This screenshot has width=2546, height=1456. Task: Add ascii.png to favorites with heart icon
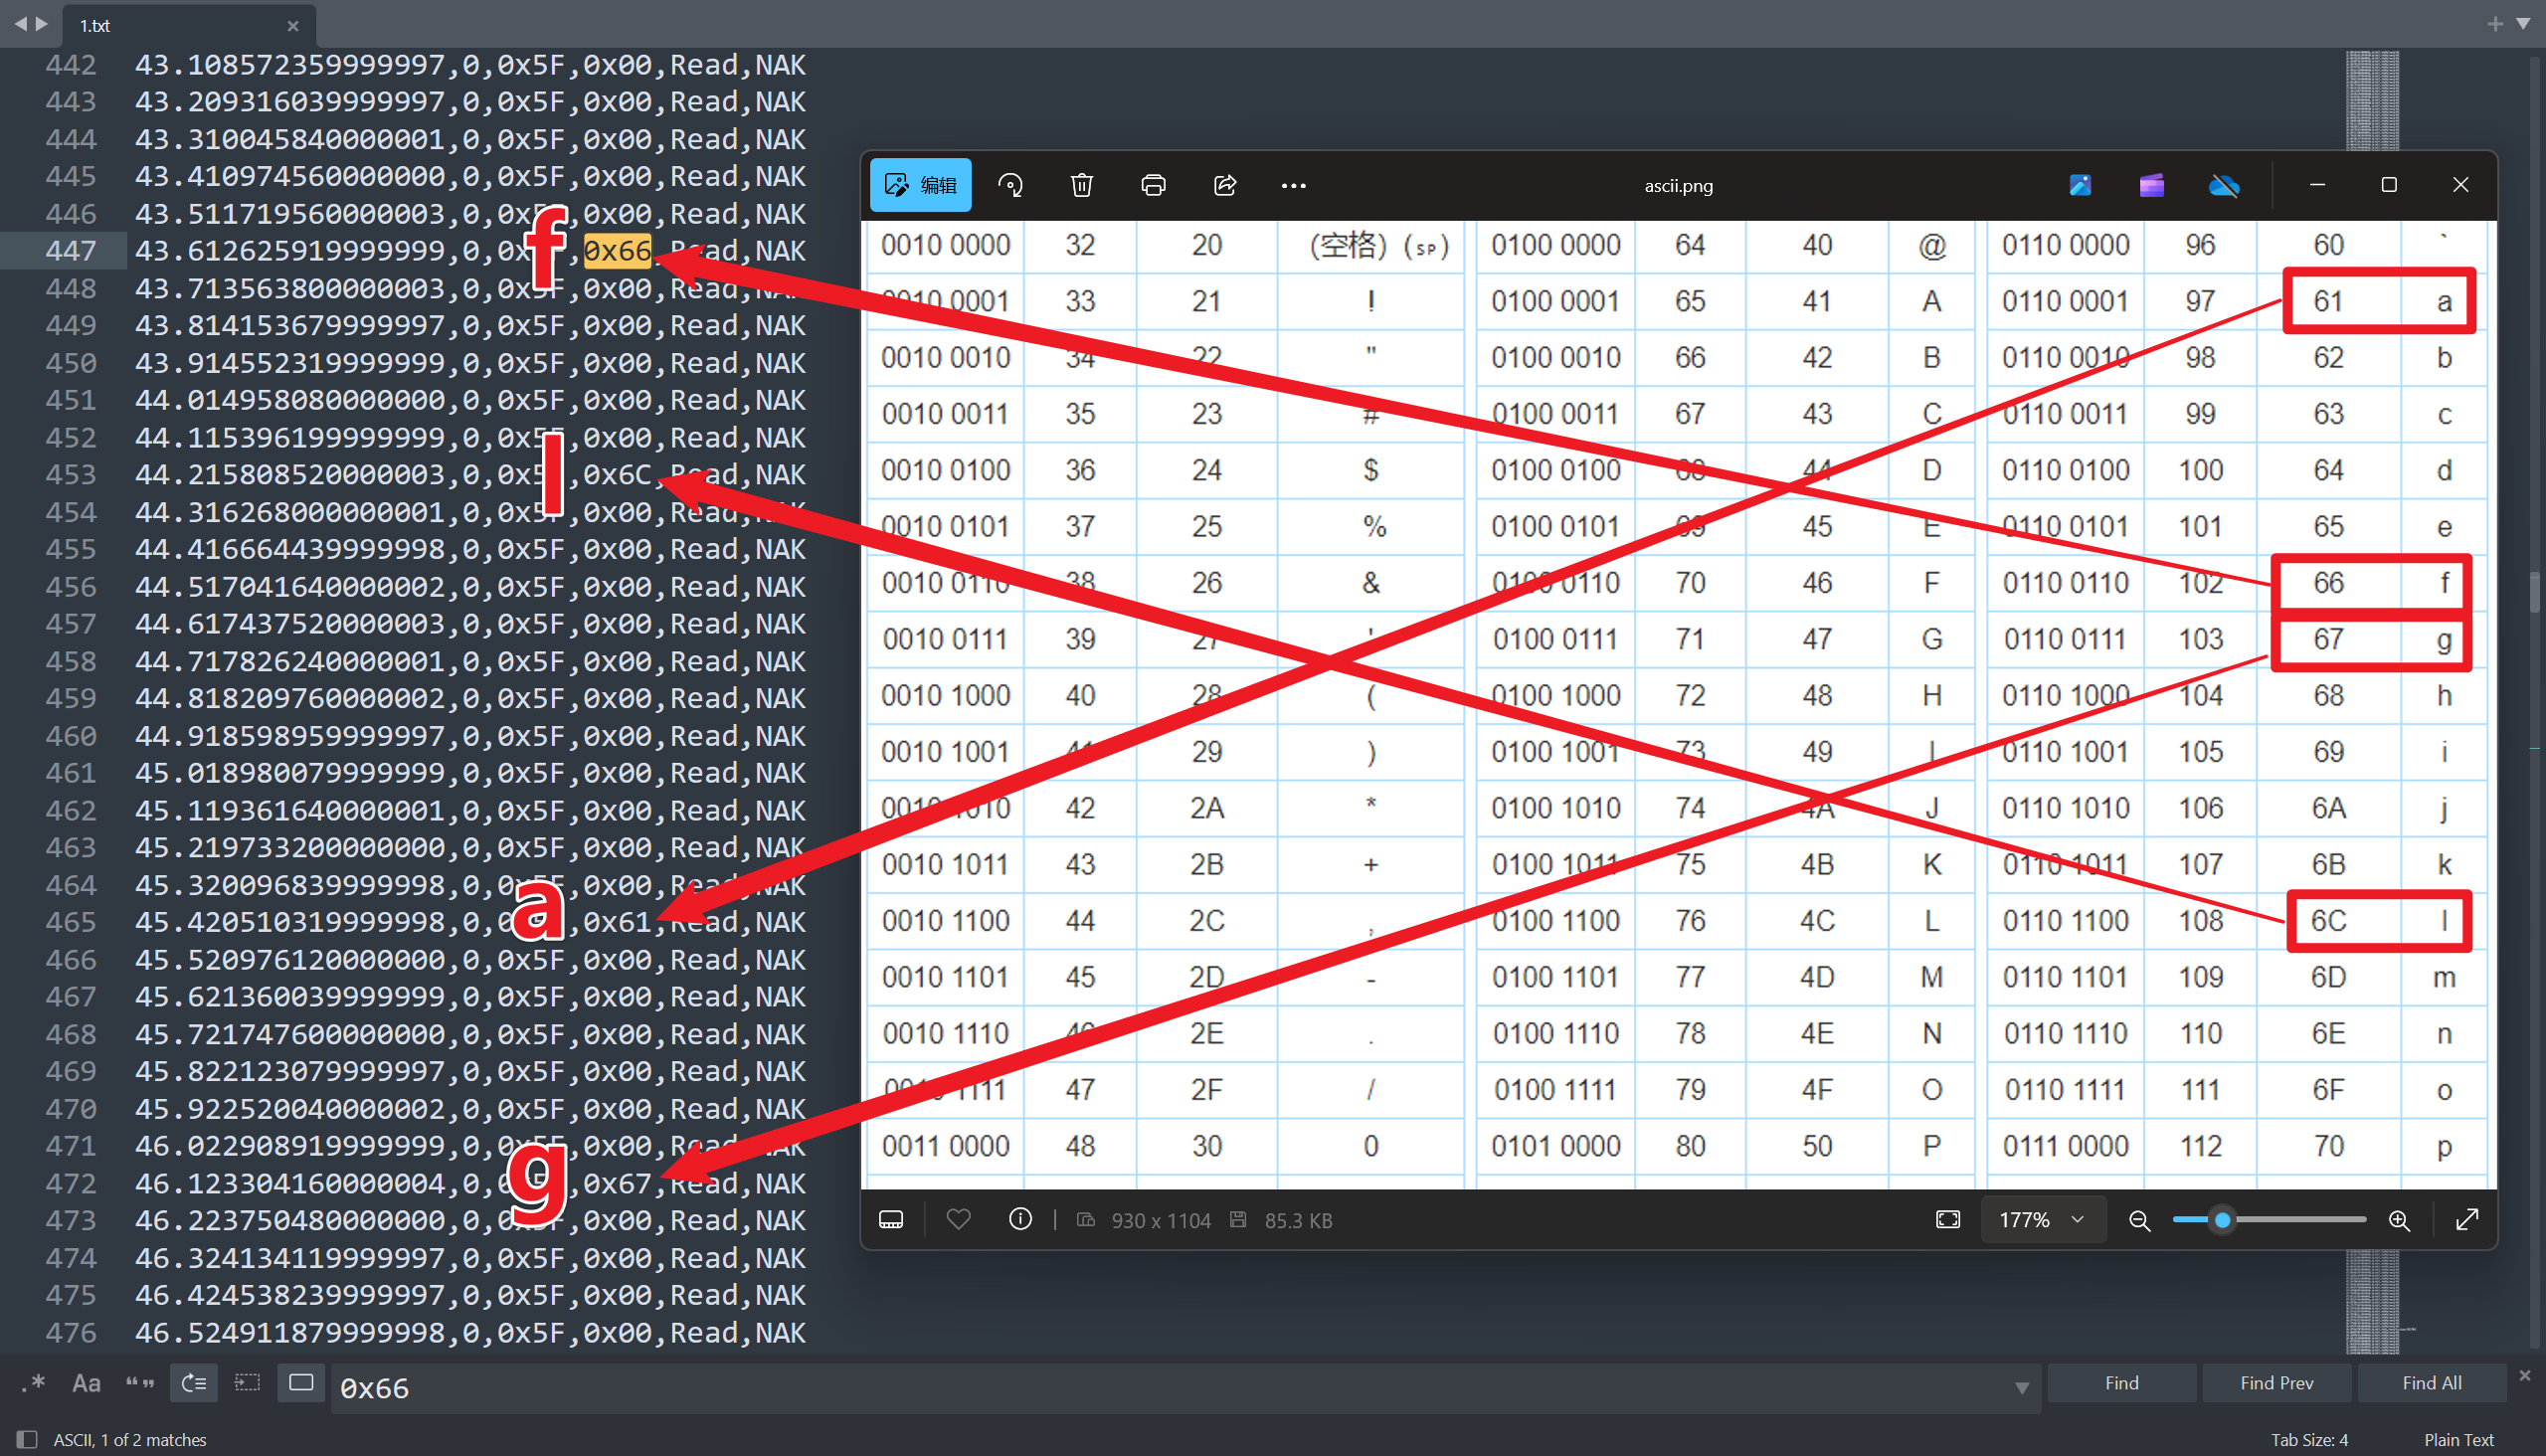coord(959,1220)
